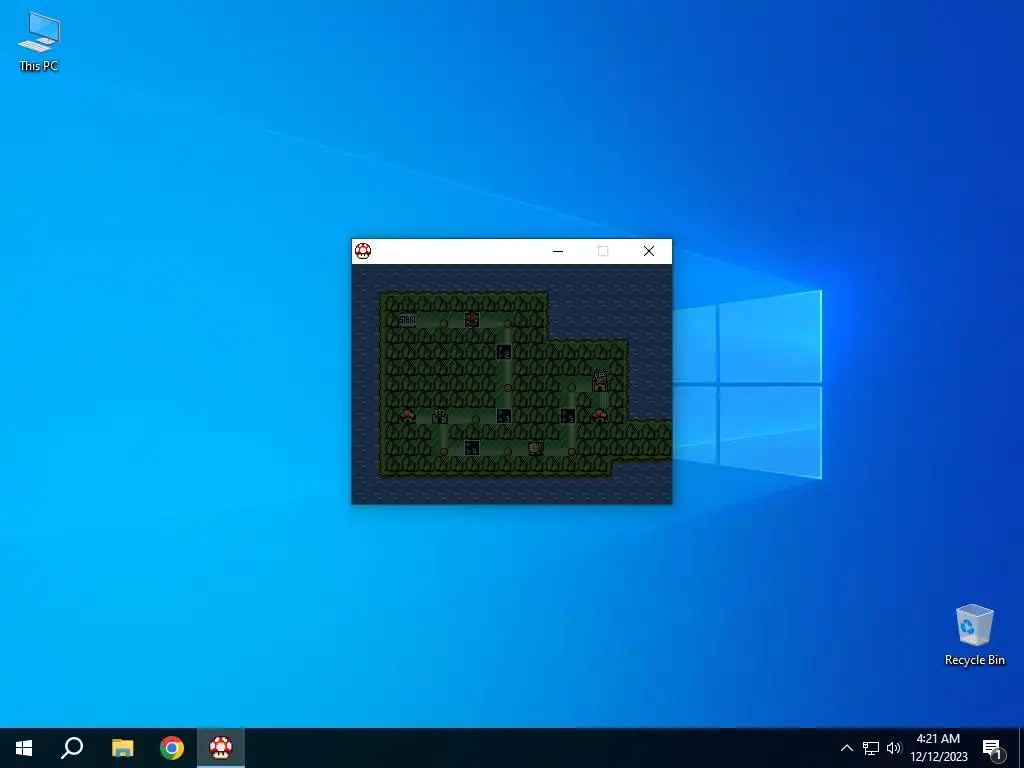The image size is (1024, 768).
Task: Select level 4 tile on the map
Action: (472, 448)
